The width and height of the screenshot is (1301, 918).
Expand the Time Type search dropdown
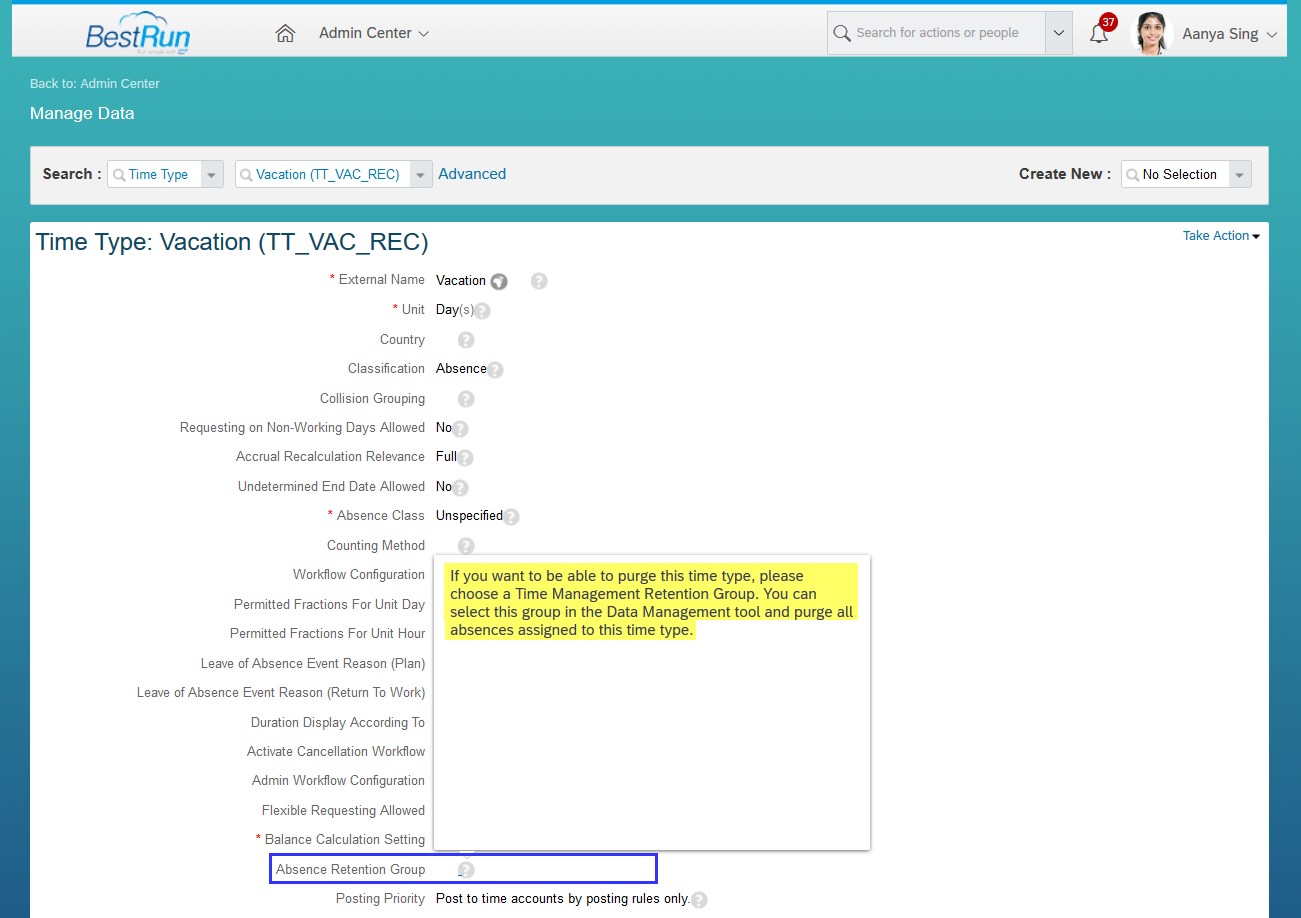point(212,174)
